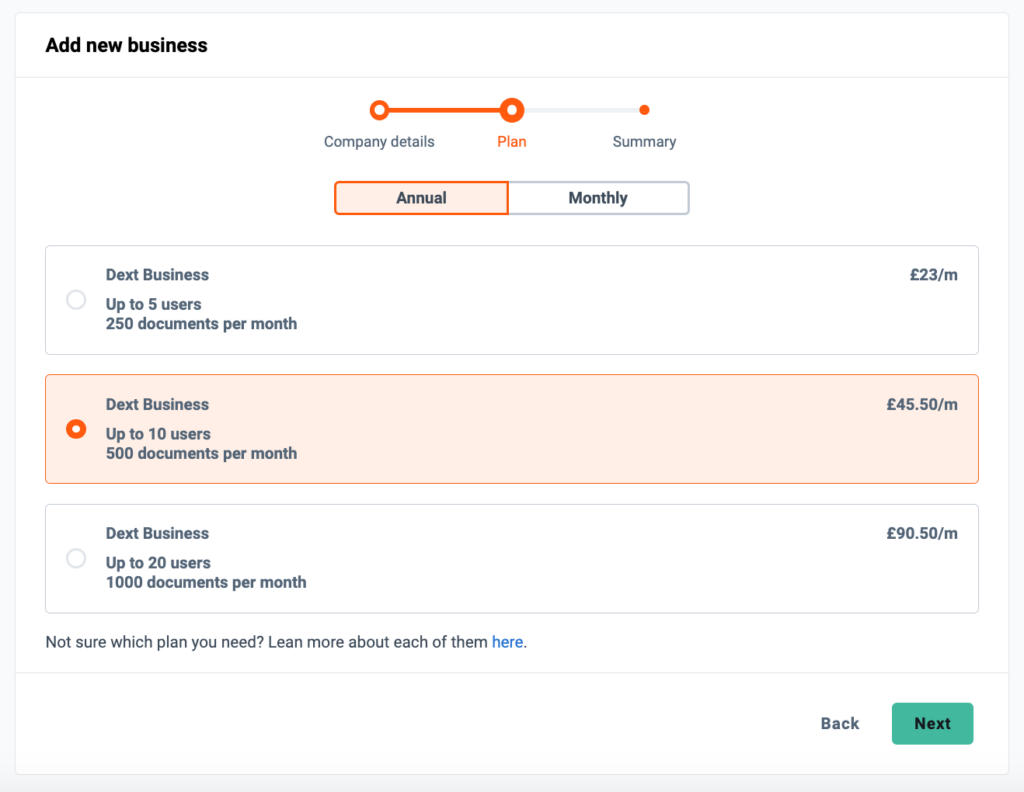Click the £23/m price
This screenshot has width=1024, height=792.
click(x=934, y=275)
